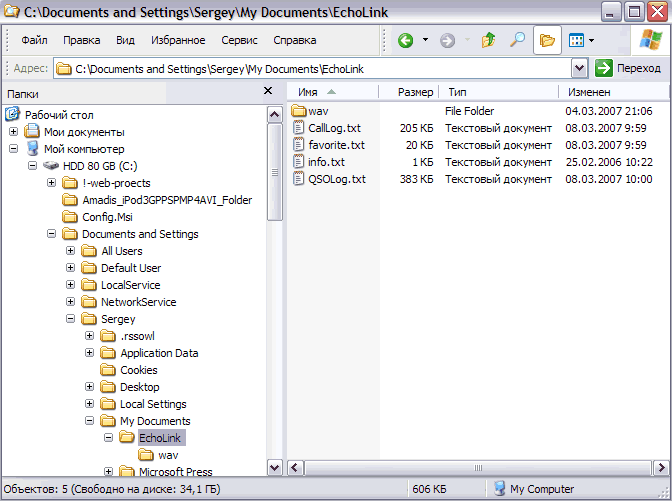This screenshot has height=501, width=672.
Task: Select the CallLog.txt file icon
Action: (x=298, y=128)
